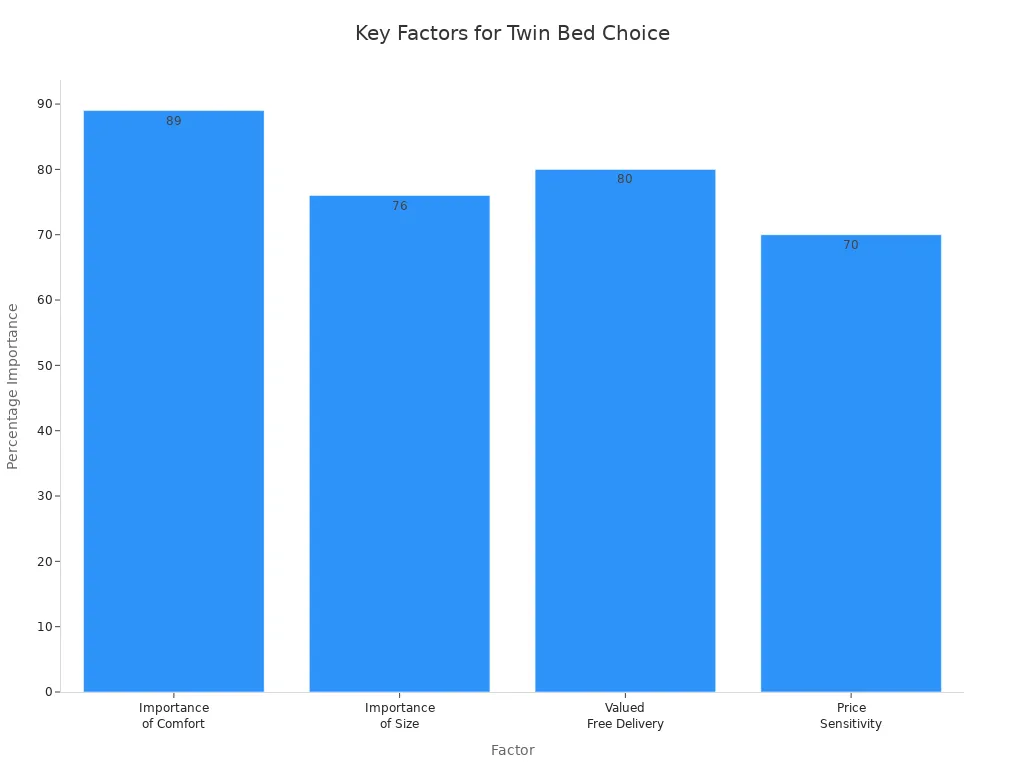This screenshot has height=768, width=1024.
Task: Click the 60 tick on y-axis
Action: pyautogui.click(x=46, y=300)
